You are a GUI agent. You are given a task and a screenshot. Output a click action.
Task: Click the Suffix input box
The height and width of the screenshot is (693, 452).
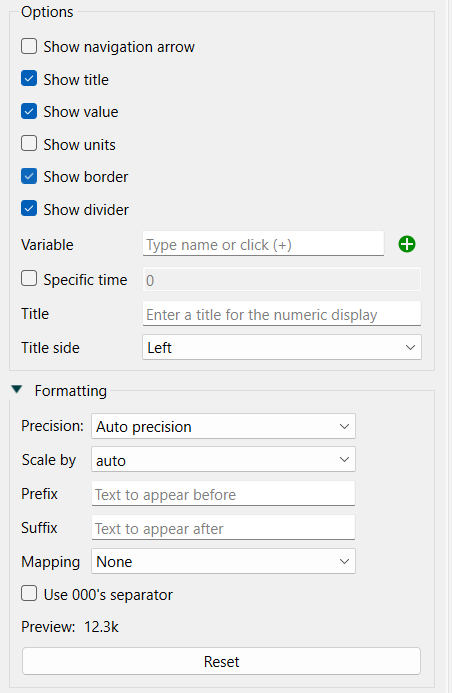tap(223, 528)
